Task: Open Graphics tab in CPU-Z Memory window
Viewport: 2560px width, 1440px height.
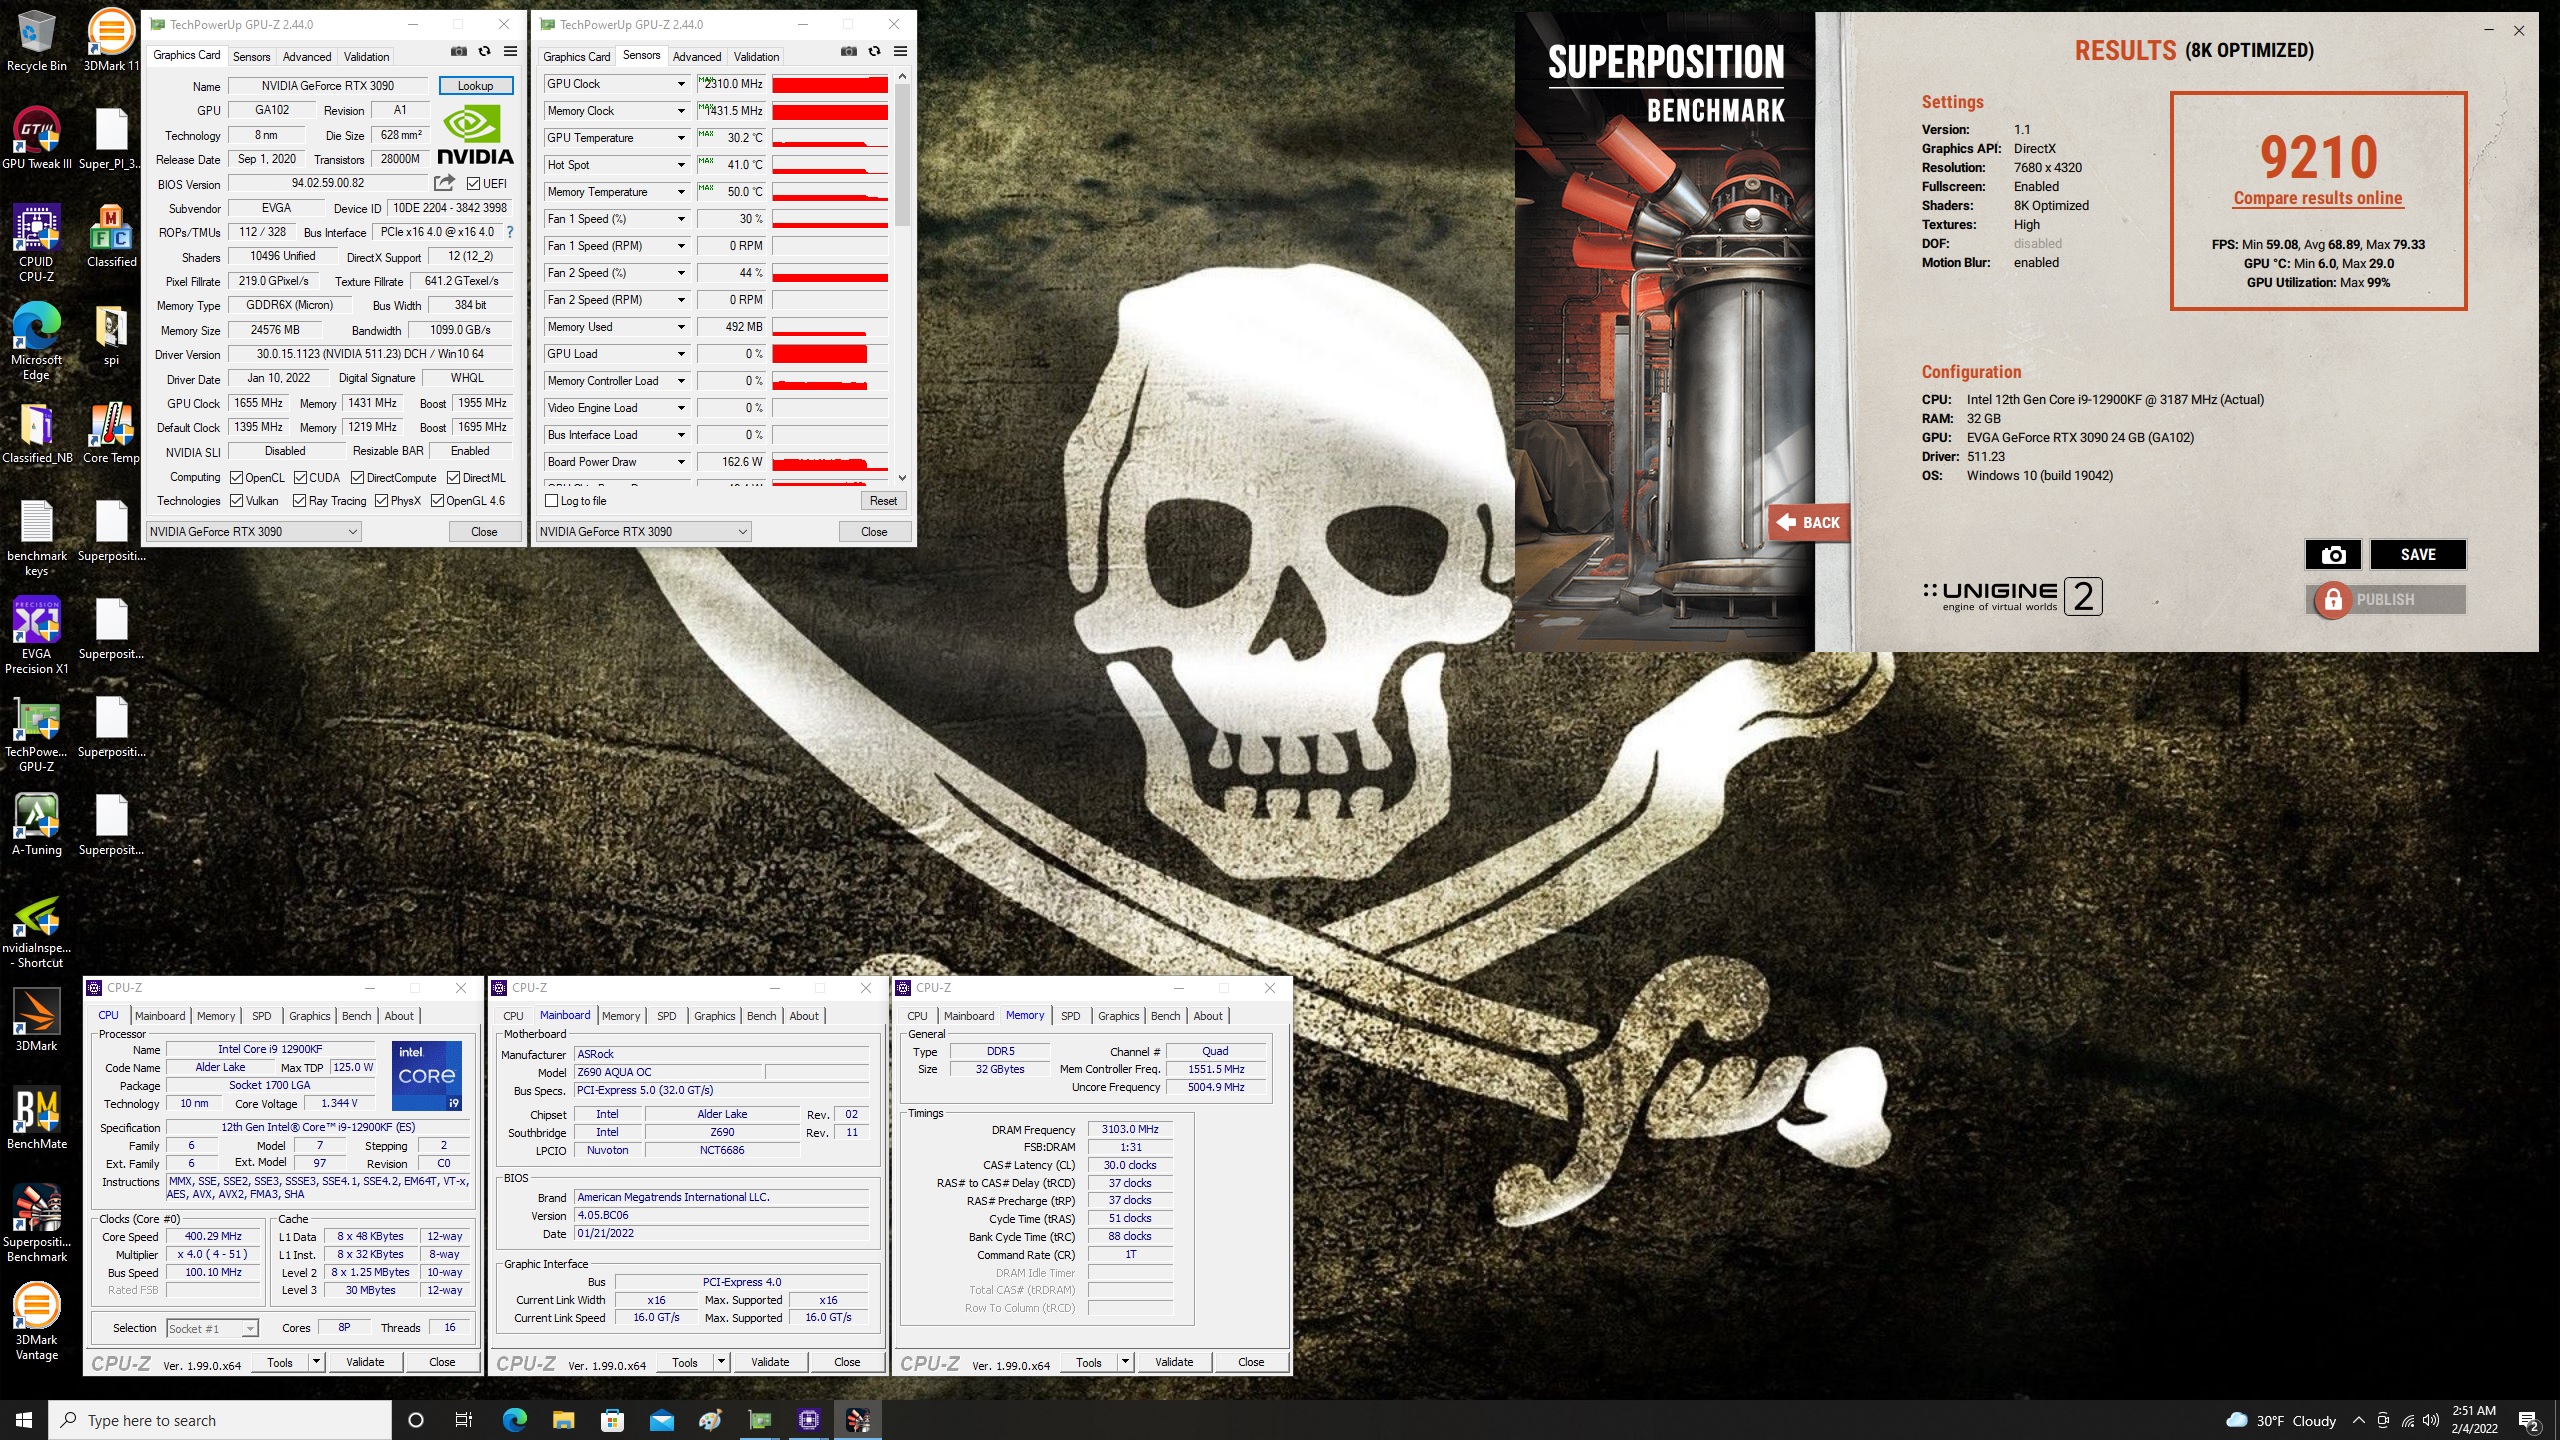Action: click(1118, 1016)
